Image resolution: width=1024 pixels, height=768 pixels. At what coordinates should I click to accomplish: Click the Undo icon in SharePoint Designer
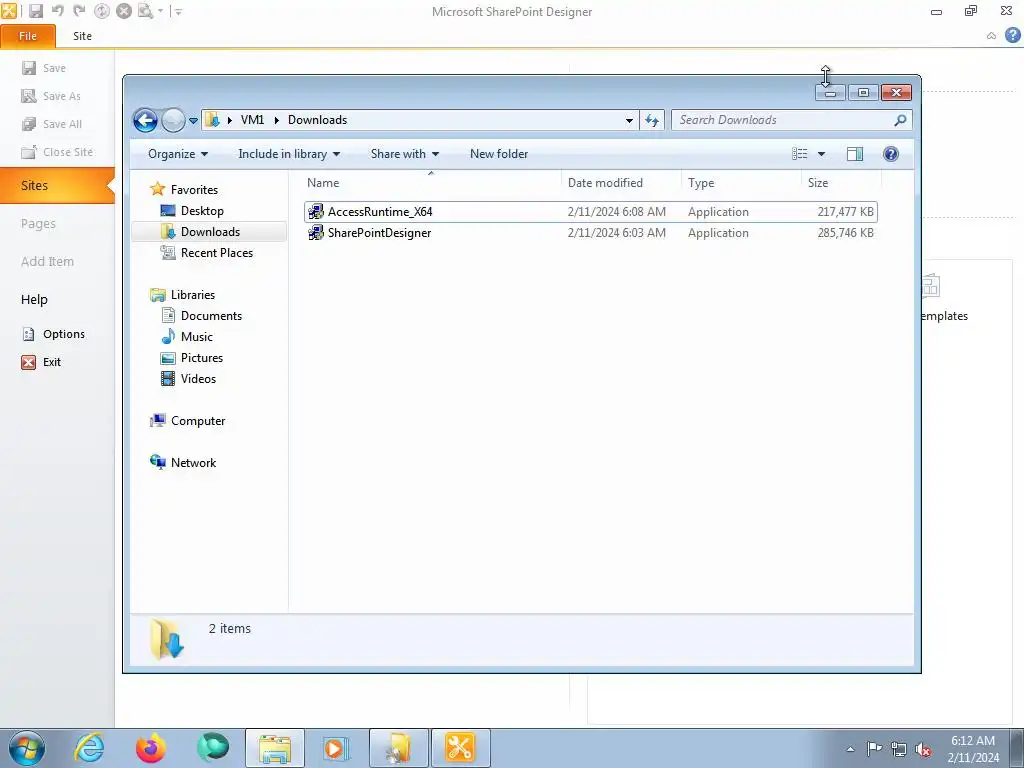click(x=57, y=11)
